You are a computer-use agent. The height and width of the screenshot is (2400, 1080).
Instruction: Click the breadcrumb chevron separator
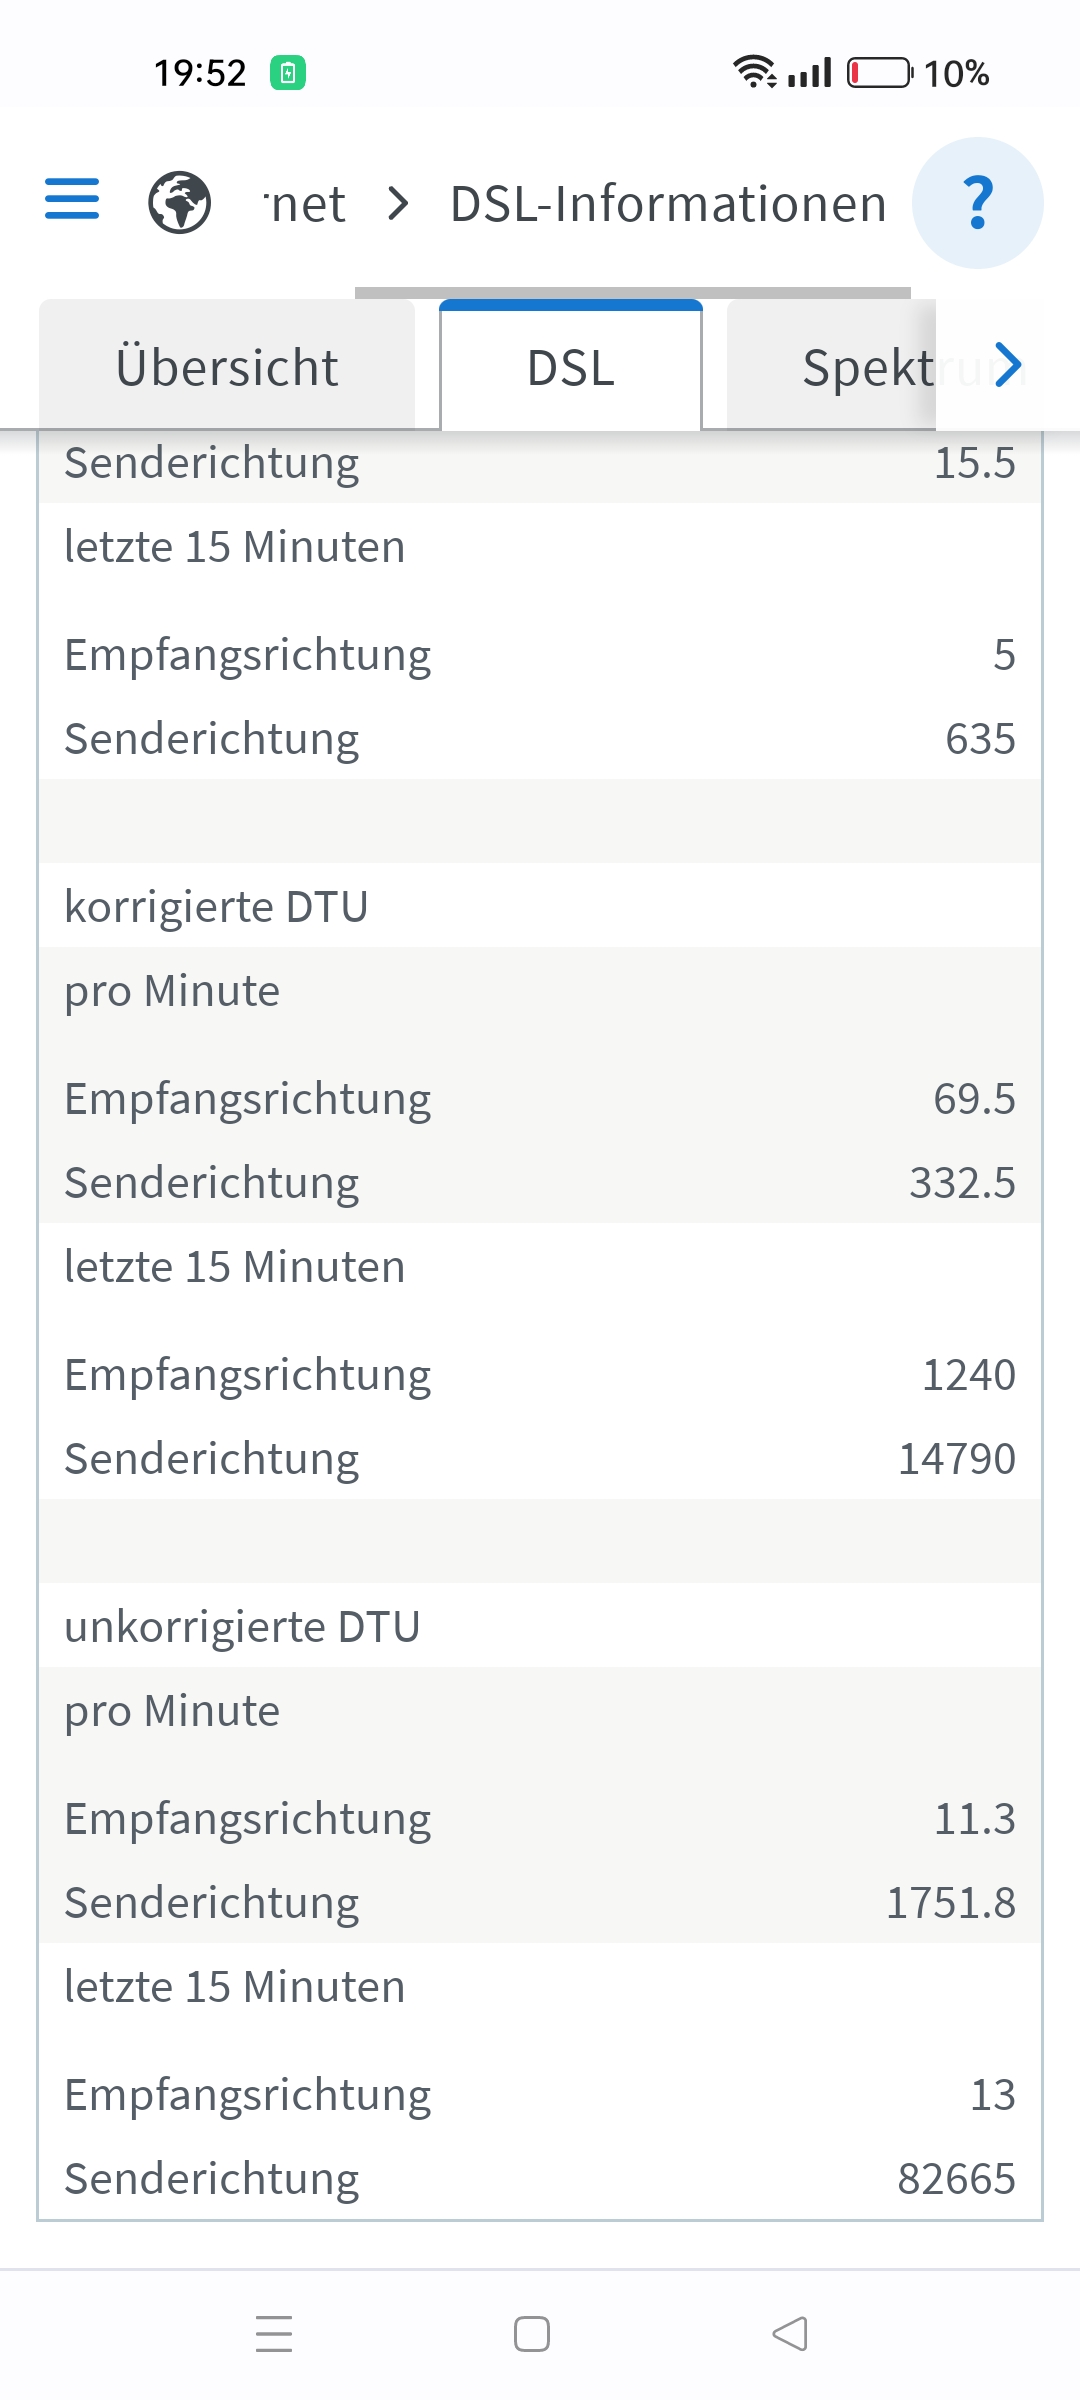(x=398, y=204)
